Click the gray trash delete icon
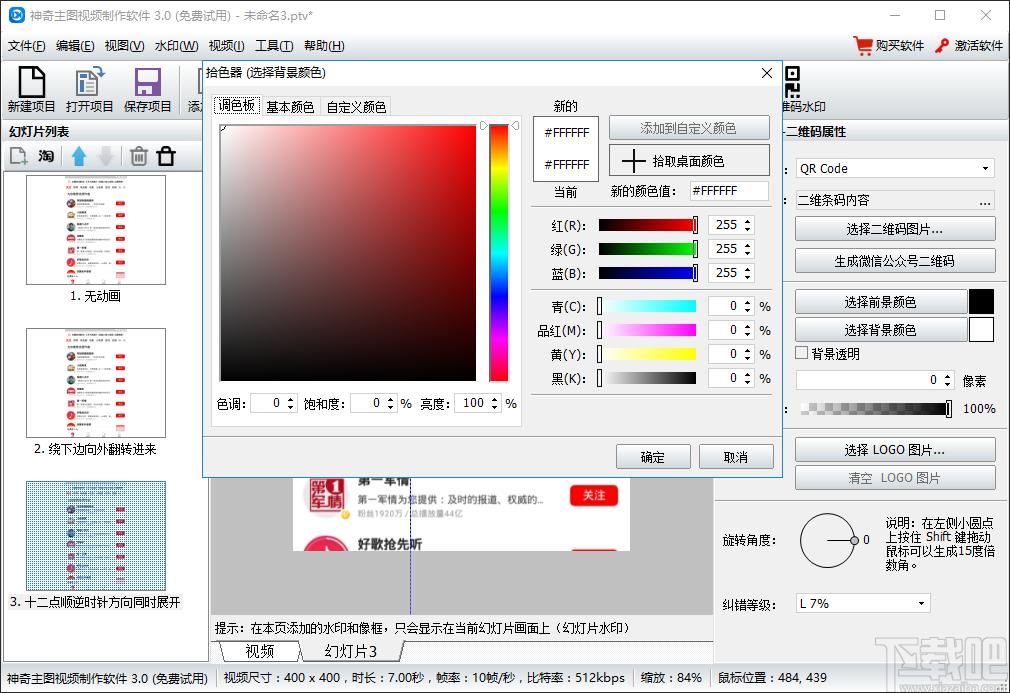The width and height of the screenshot is (1010, 693). tap(138, 156)
